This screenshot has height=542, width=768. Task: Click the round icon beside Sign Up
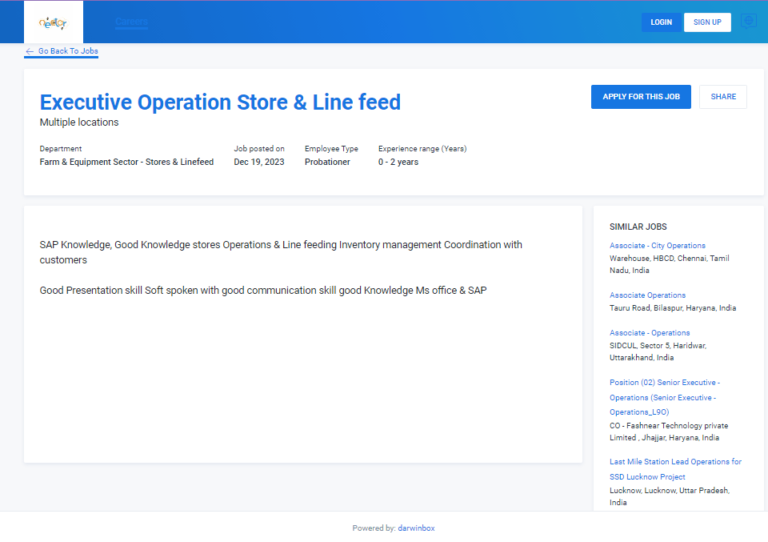[x=749, y=21]
